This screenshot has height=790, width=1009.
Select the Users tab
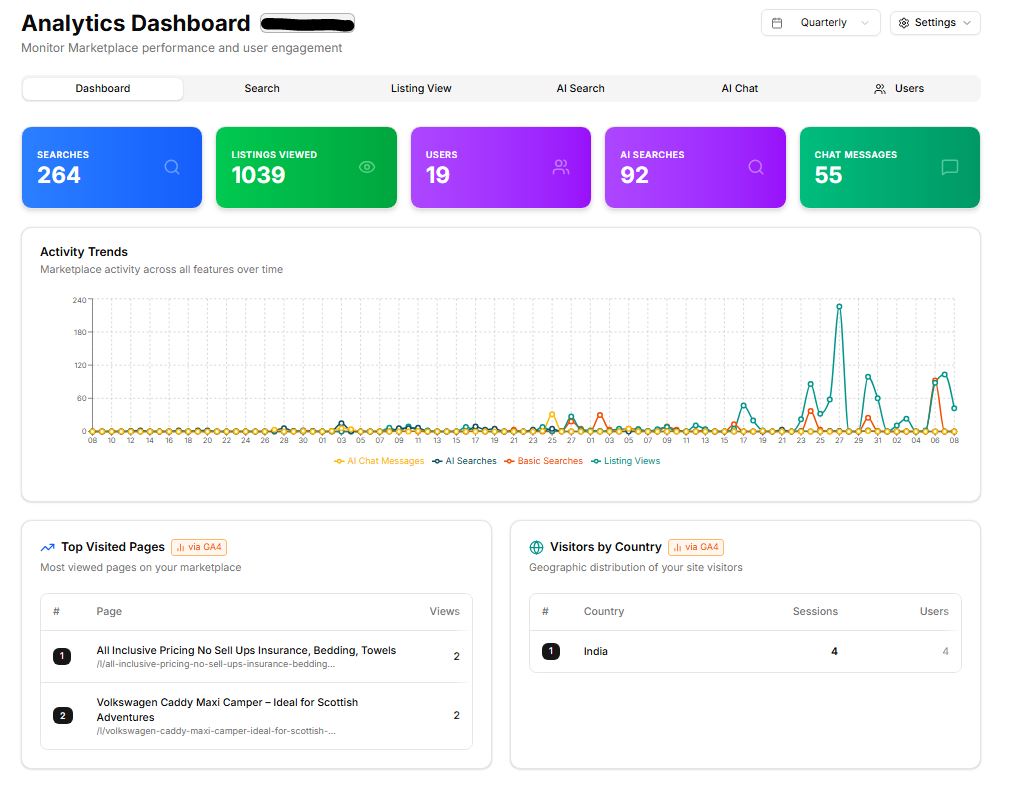tap(899, 89)
